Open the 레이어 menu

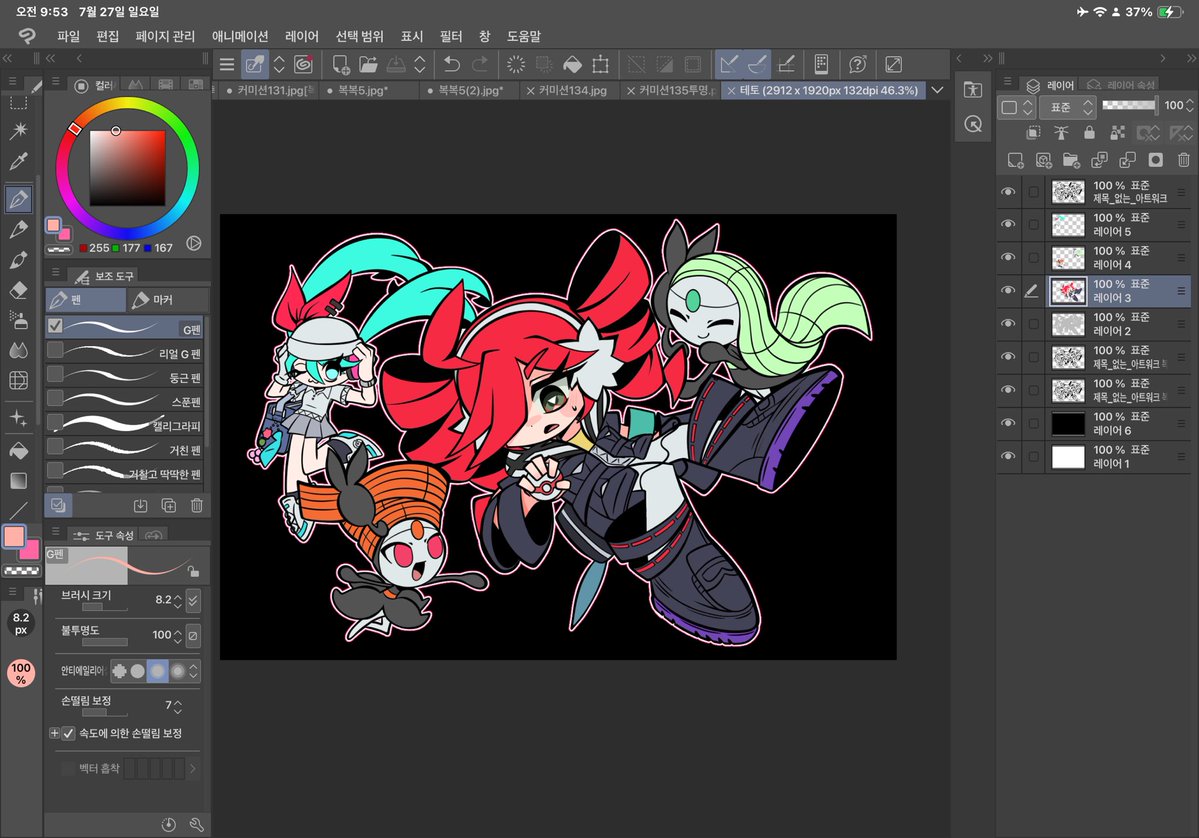tap(301, 36)
